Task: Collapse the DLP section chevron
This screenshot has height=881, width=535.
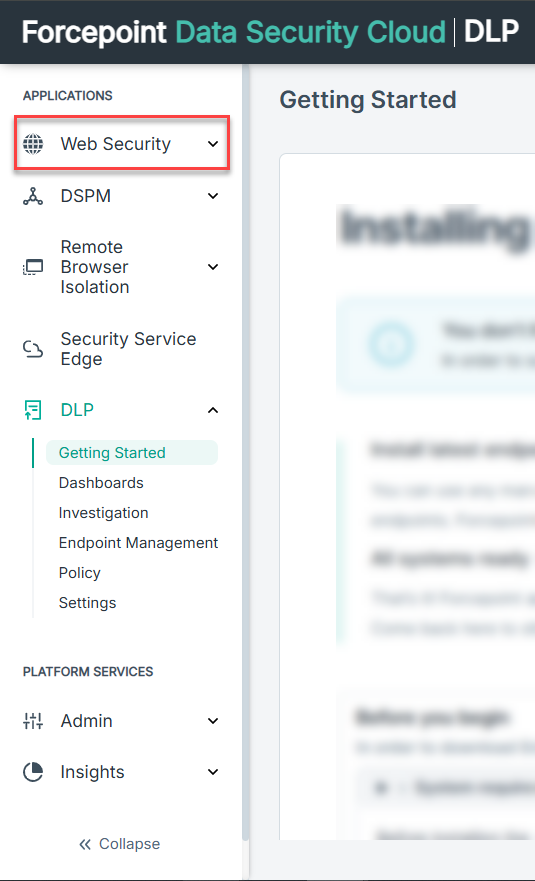Action: pyautogui.click(x=213, y=410)
